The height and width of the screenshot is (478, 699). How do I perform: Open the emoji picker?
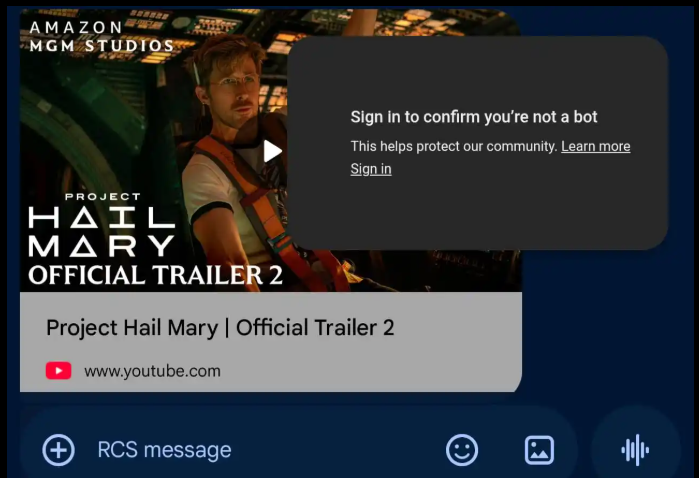click(462, 450)
